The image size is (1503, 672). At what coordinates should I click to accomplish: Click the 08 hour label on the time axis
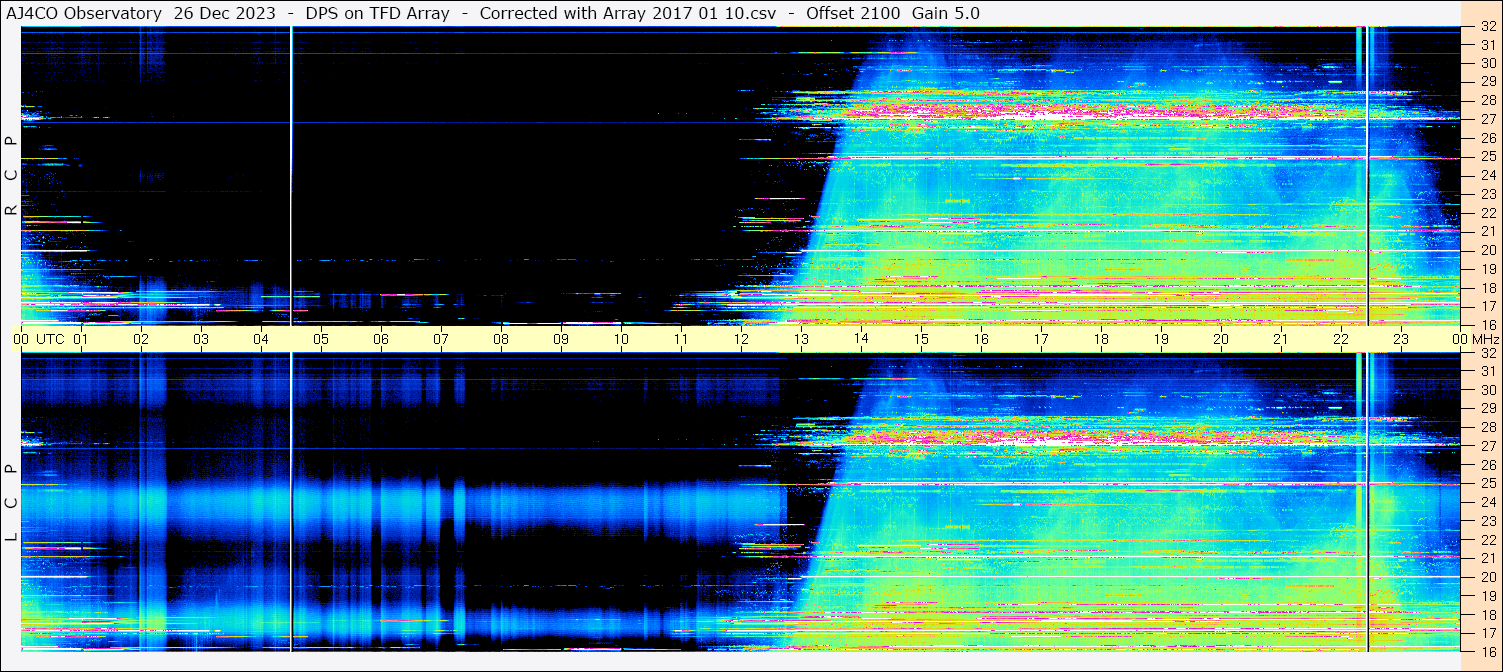pos(501,339)
